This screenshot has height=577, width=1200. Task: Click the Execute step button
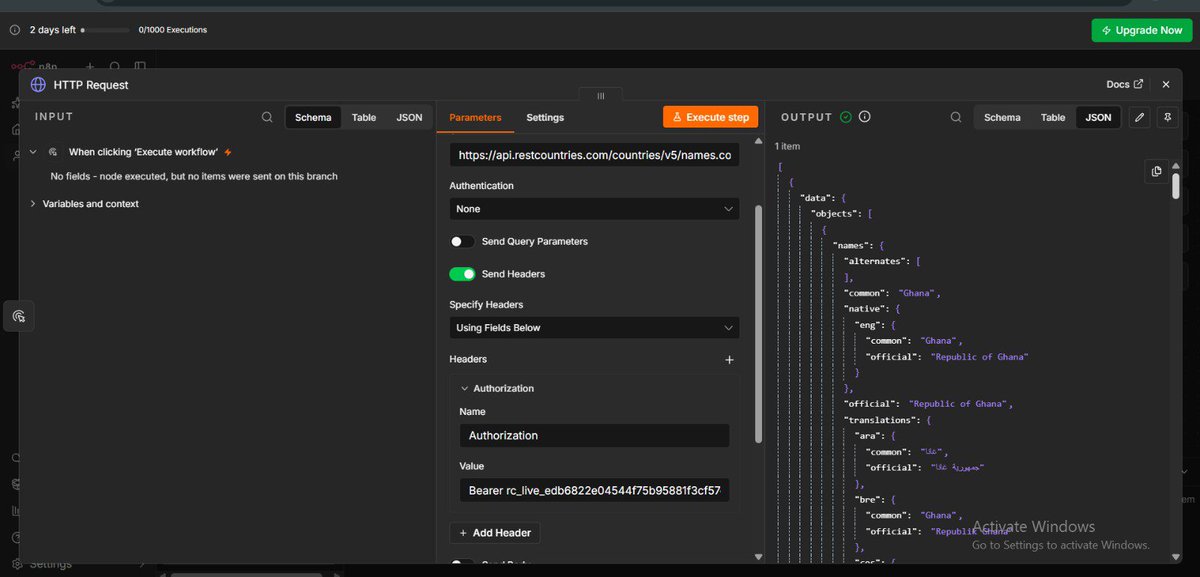710,117
